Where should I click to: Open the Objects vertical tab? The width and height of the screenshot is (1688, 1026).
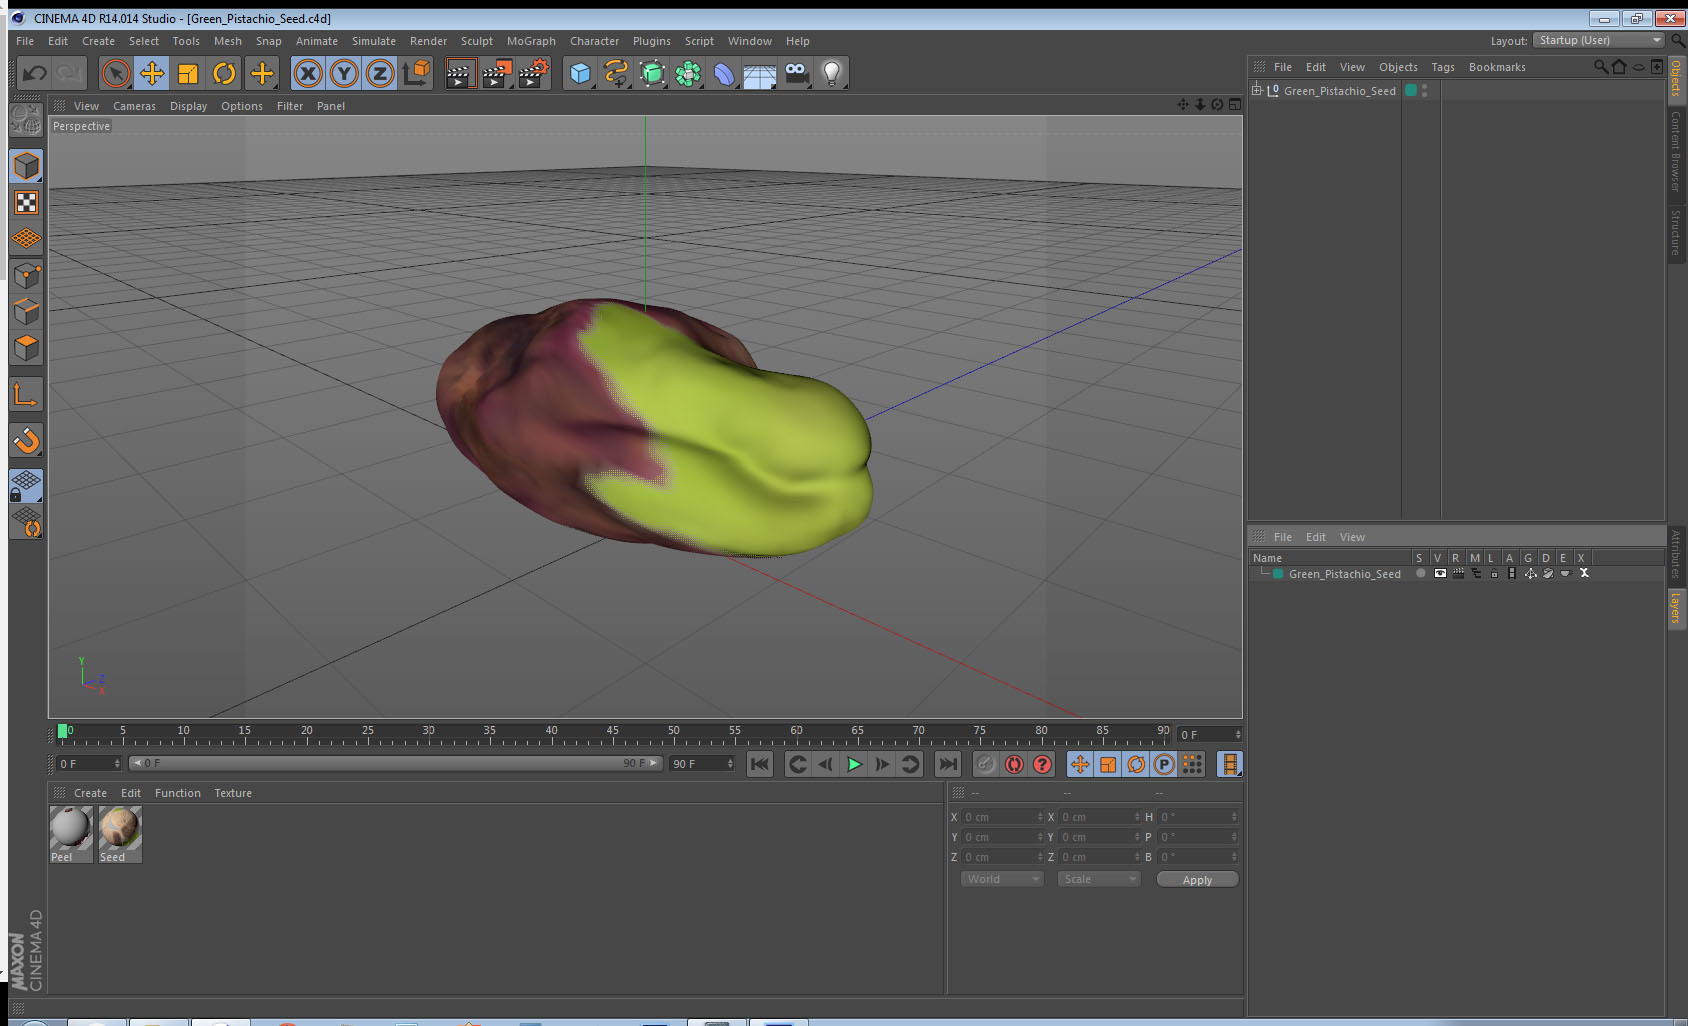[1676, 78]
